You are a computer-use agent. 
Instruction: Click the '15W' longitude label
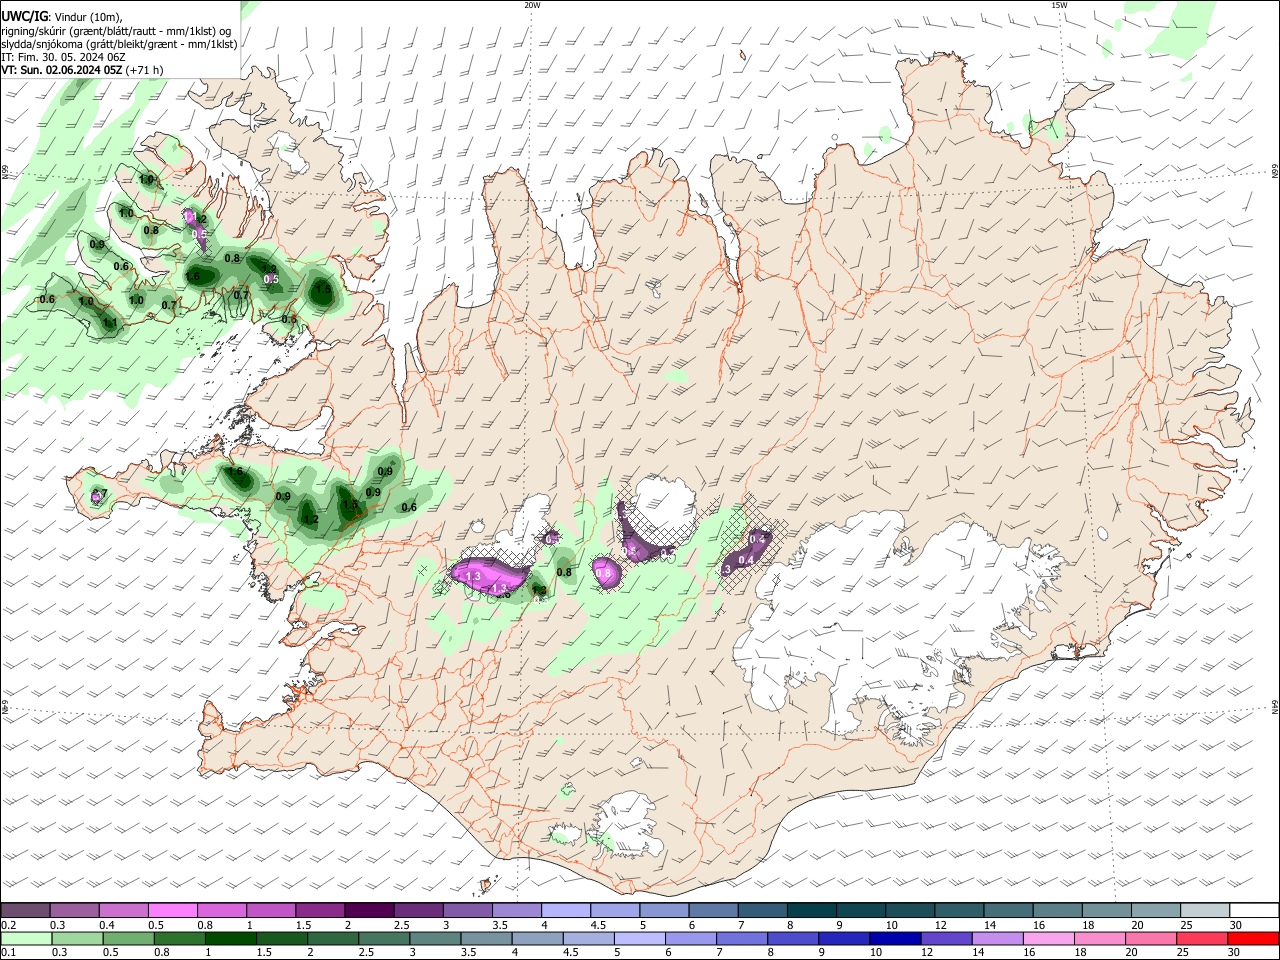1058,4
